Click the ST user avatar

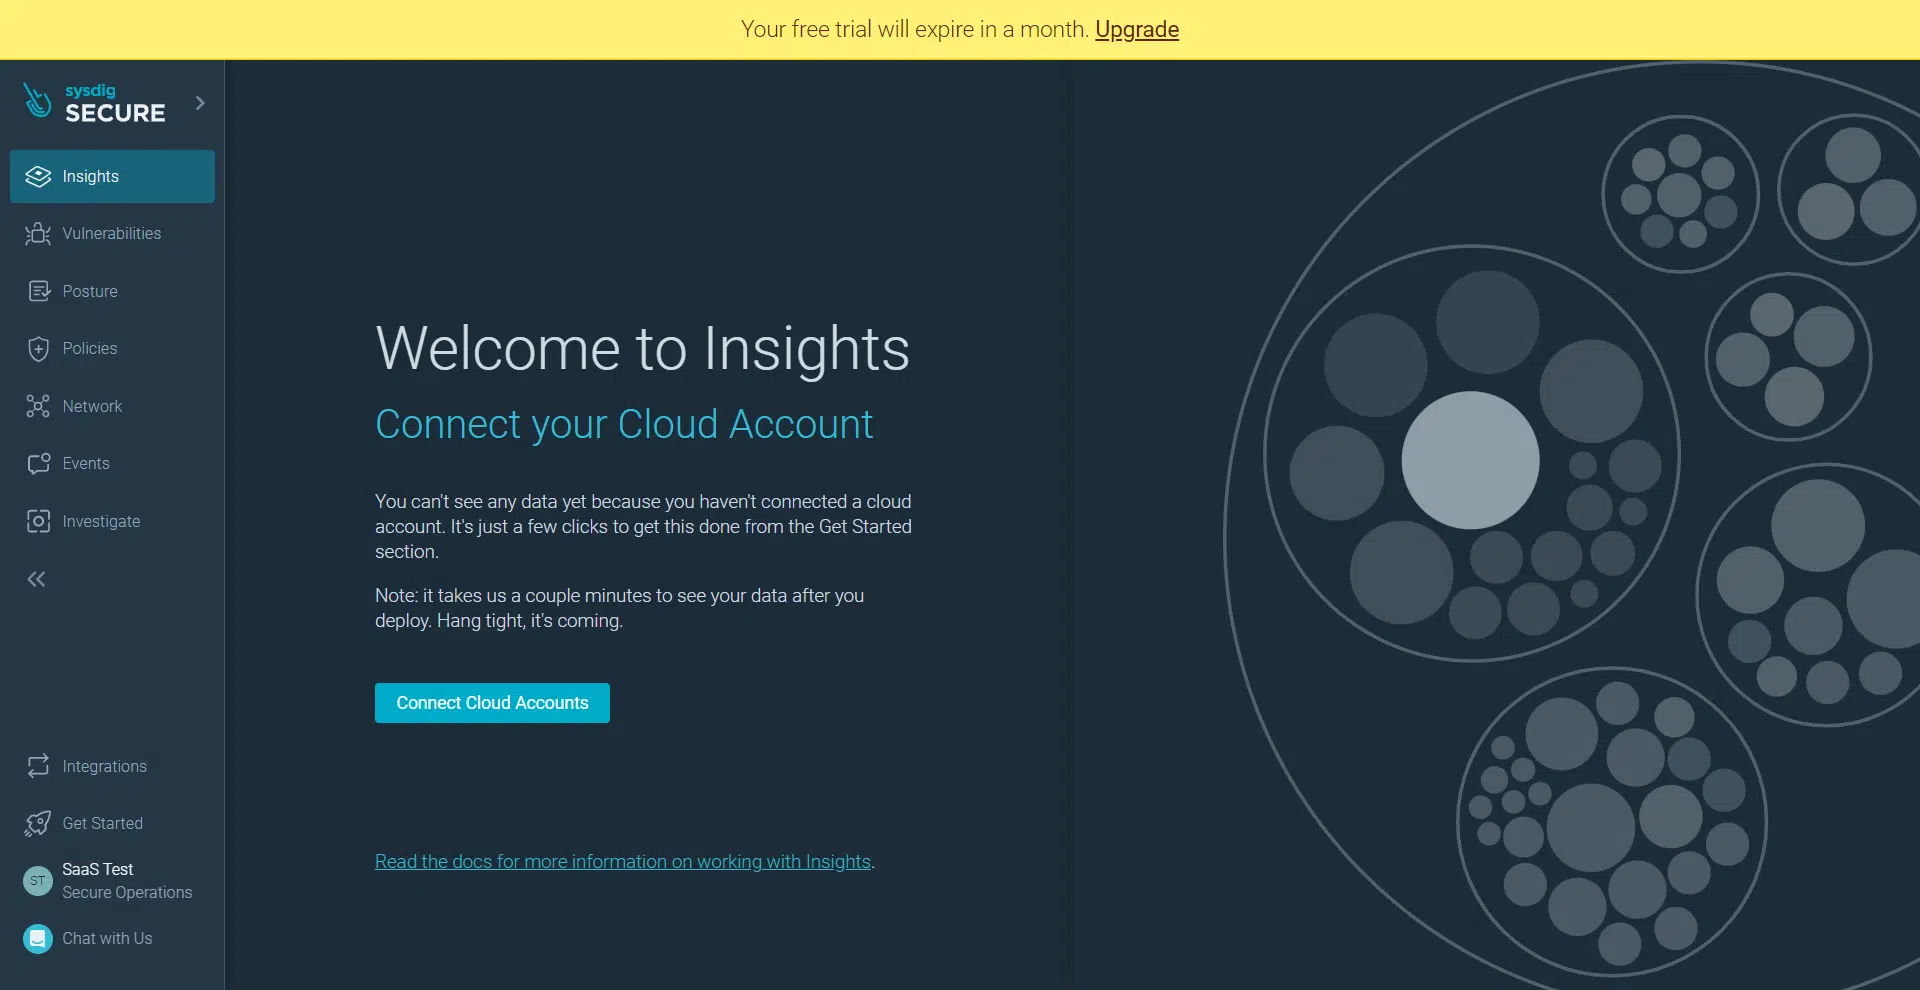point(38,881)
